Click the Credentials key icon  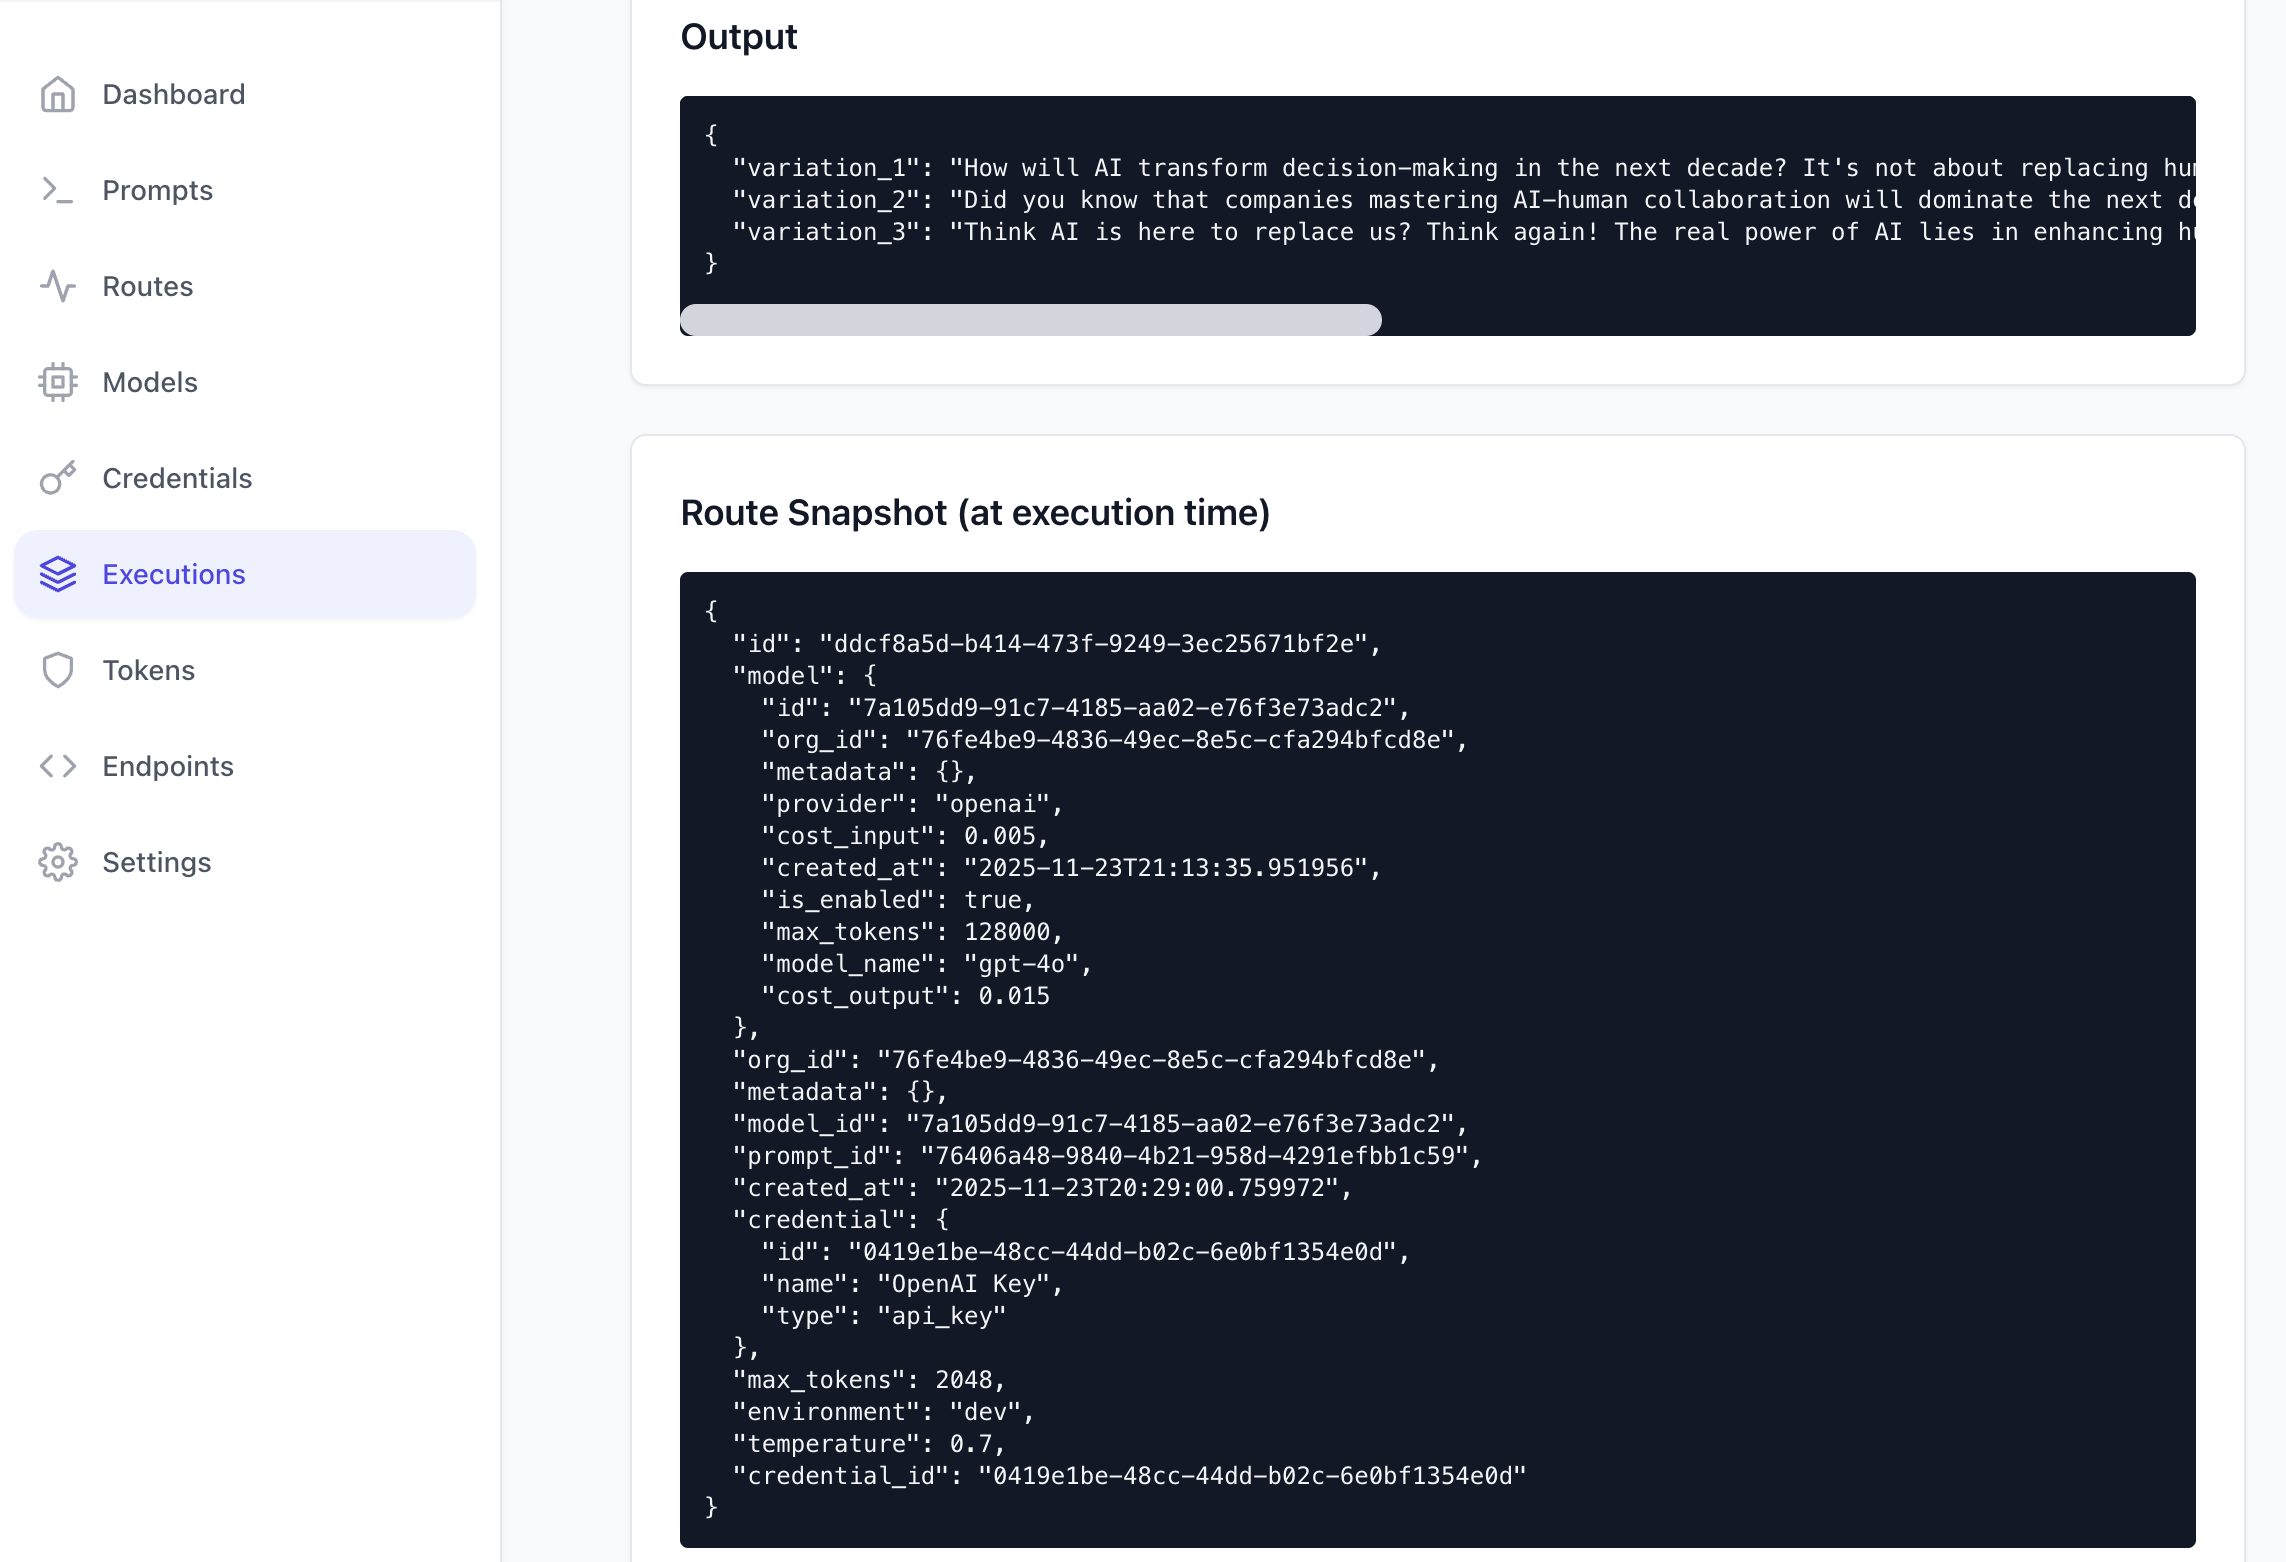point(57,478)
